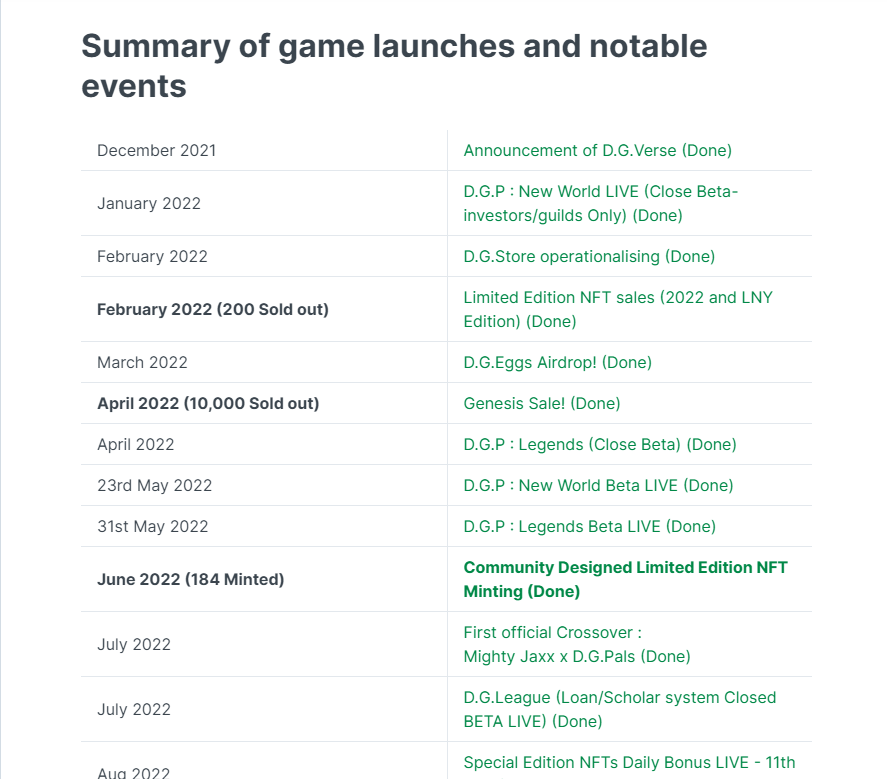887x779 pixels.
Task: Click 'D.G.Store operationalising (Done)' entry
Action: tap(589, 257)
